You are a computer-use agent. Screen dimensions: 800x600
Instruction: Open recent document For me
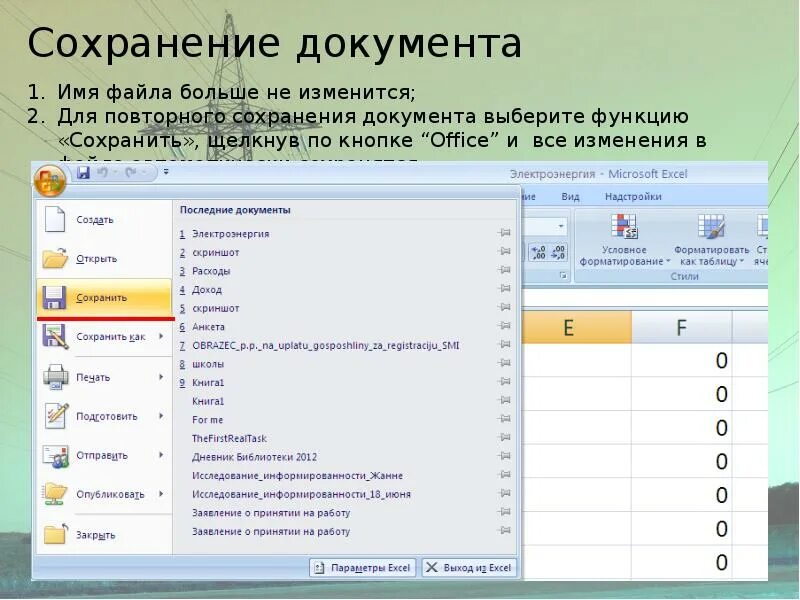pyautogui.click(x=345, y=419)
